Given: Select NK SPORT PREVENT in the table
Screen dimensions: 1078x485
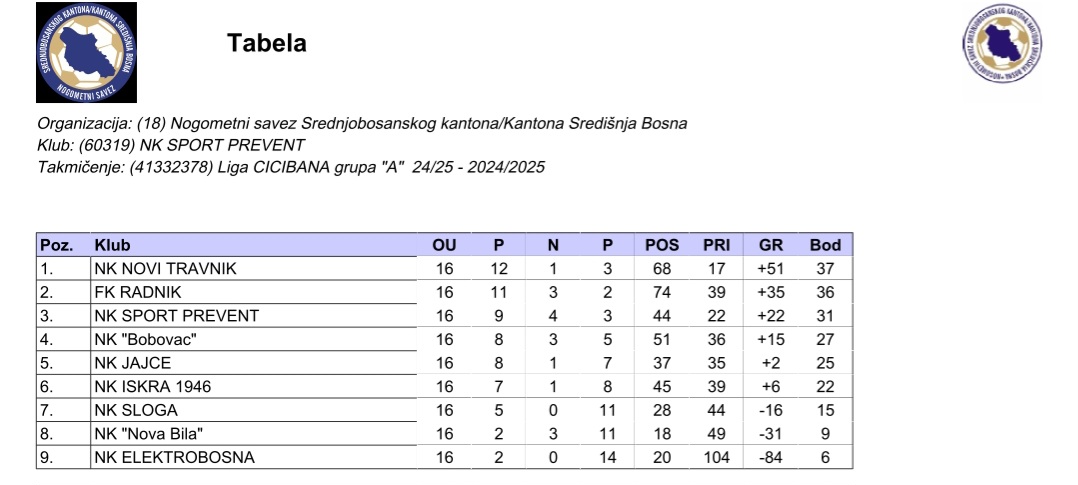Looking at the screenshot, I should [x=177, y=316].
